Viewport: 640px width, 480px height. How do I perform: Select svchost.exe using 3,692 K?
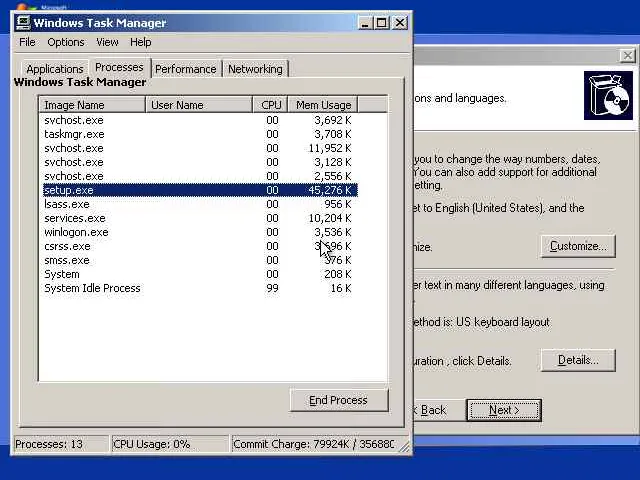pyautogui.click(x=200, y=120)
